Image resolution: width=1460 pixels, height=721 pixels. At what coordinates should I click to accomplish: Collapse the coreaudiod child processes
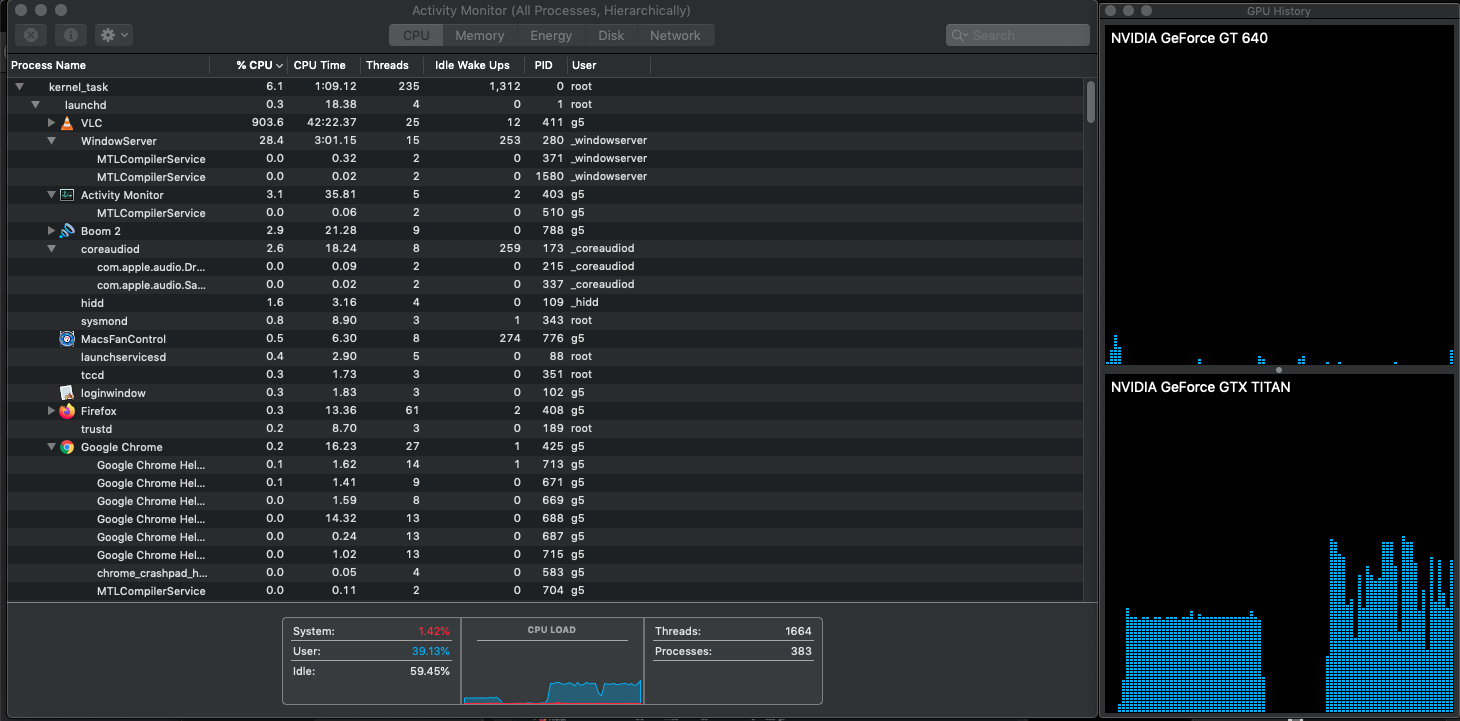[52, 249]
